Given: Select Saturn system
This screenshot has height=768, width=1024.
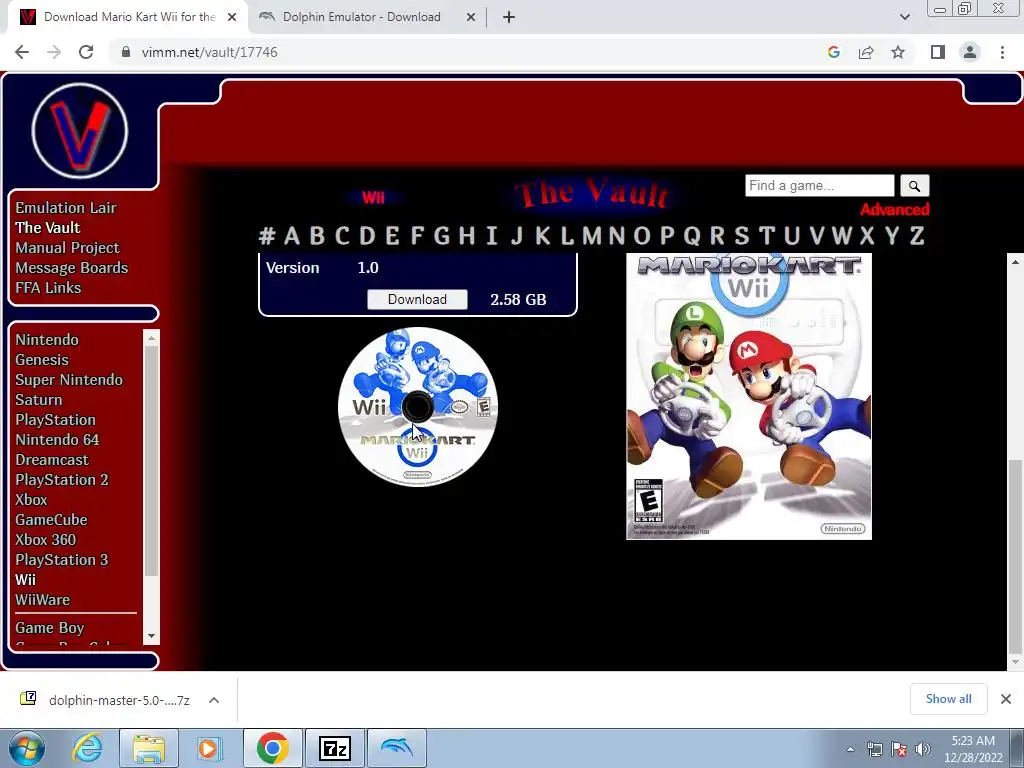Looking at the screenshot, I should pos(39,400).
